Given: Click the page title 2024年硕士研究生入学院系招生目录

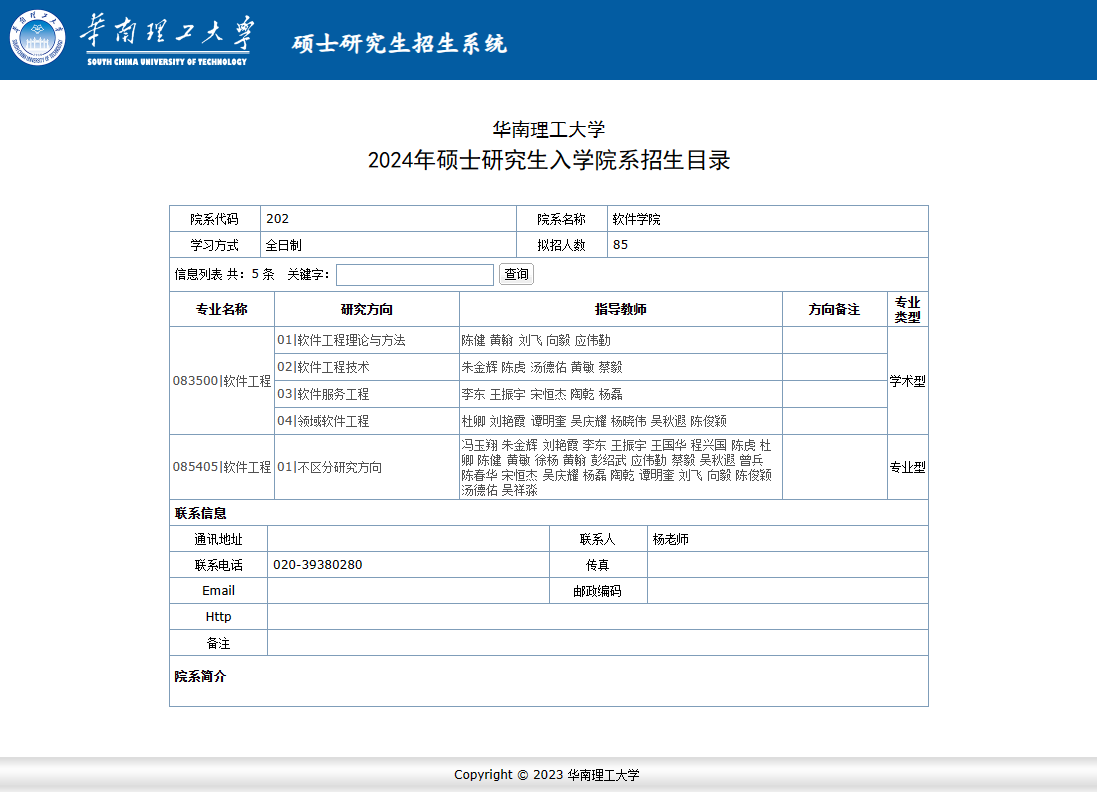Looking at the screenshot, I should click(549, 160).
